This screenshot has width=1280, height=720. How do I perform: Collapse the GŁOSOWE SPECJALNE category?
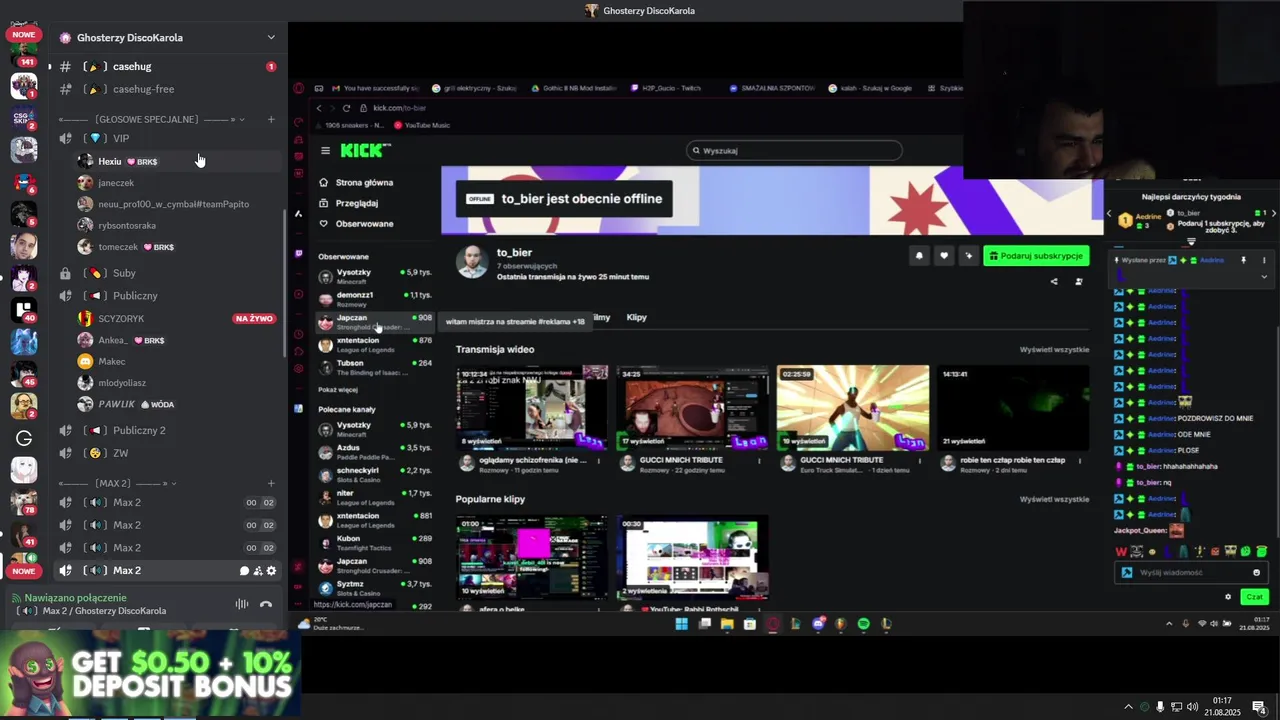point(150,119)
